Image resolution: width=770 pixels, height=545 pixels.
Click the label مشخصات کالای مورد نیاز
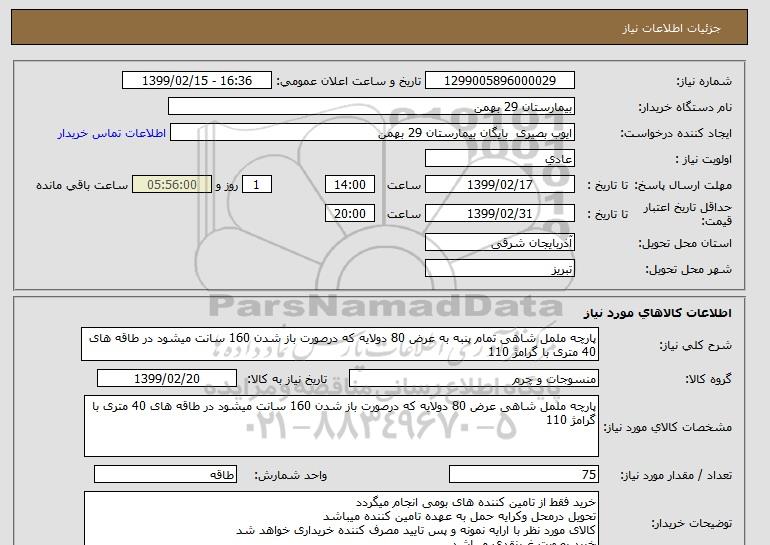tap(668, 427)
